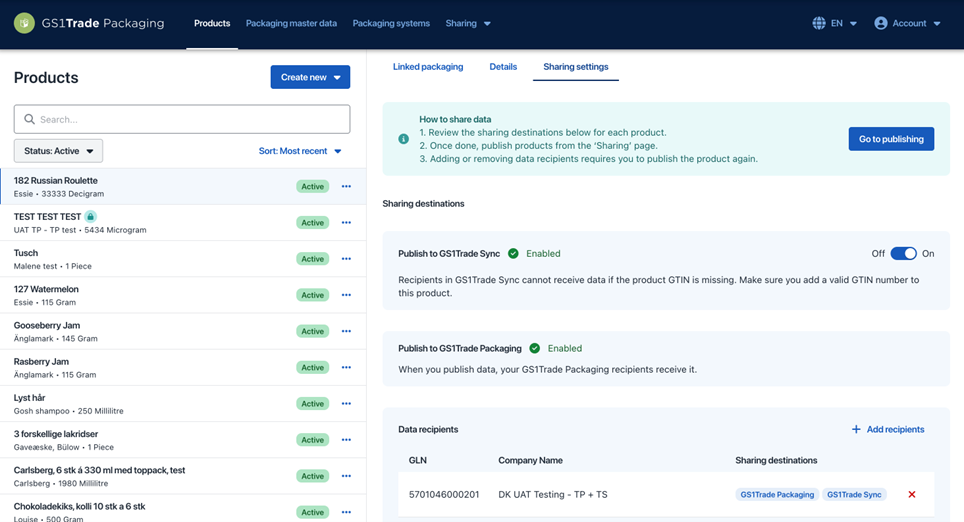Click green check icon beside GS1Trade Packaging Enabled
964x522 pixels.
(535, 348)
